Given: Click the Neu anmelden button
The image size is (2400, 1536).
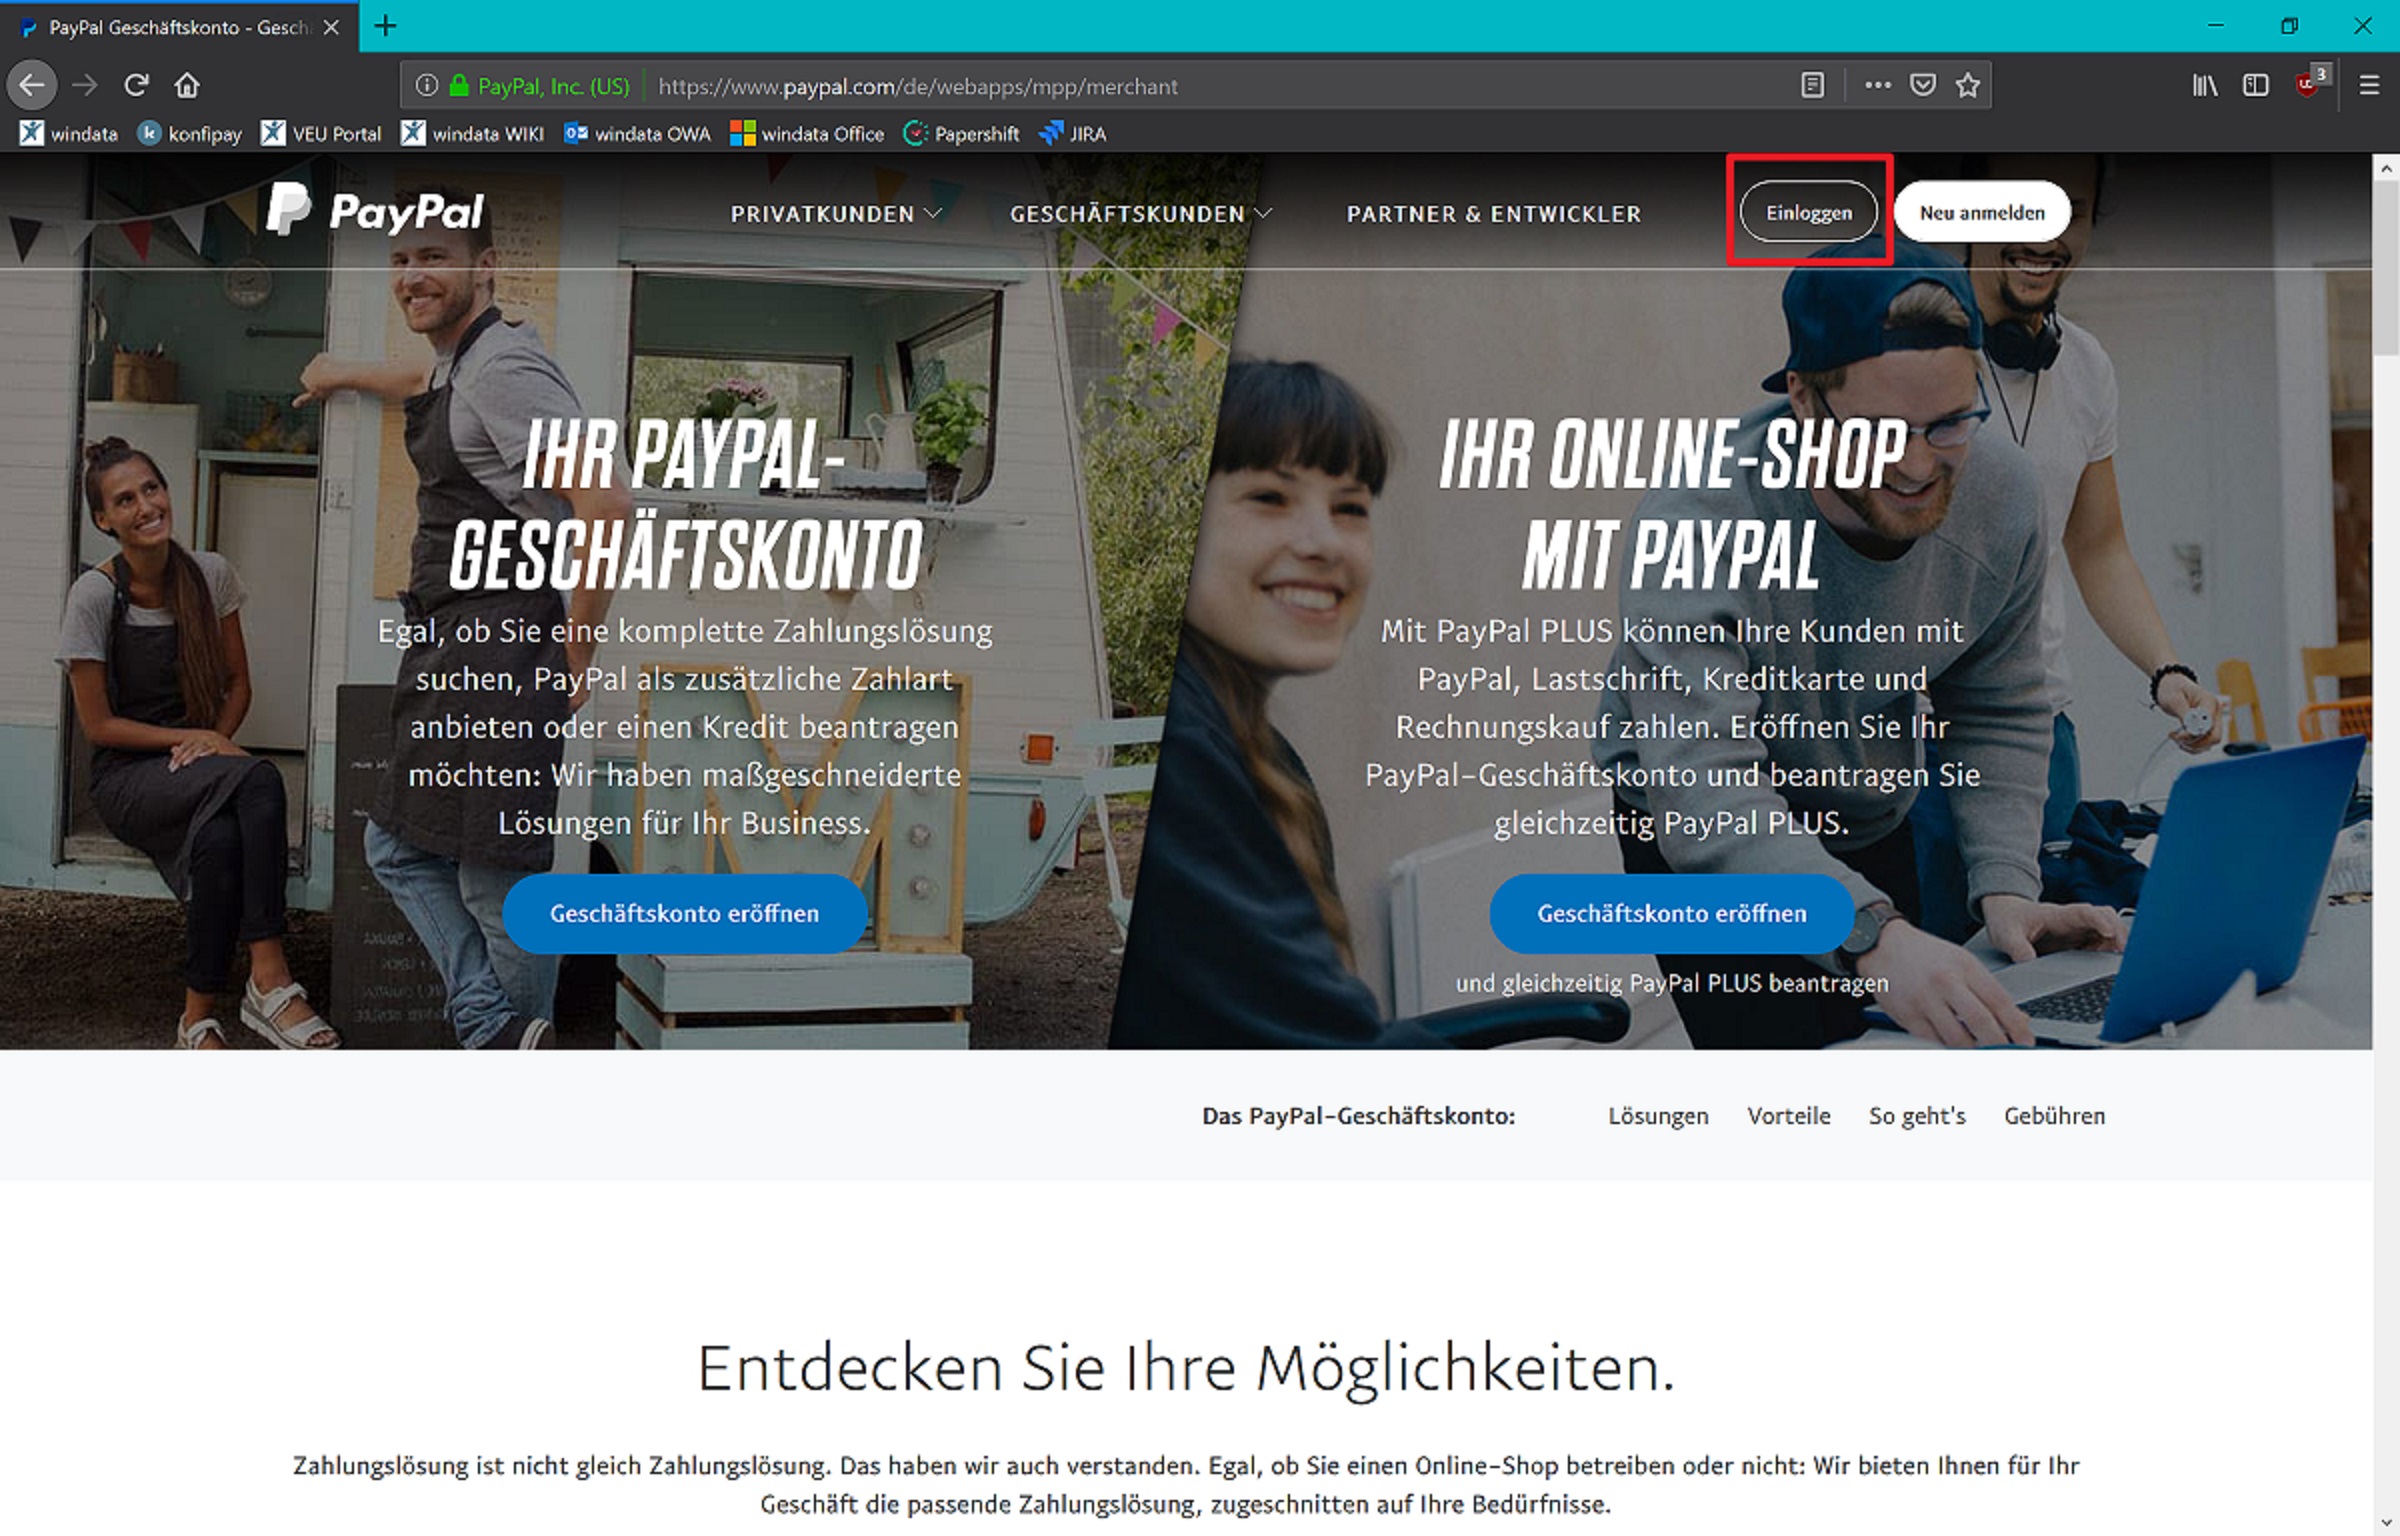Looking at the screenshot, I should click(x=1981, y=212).
